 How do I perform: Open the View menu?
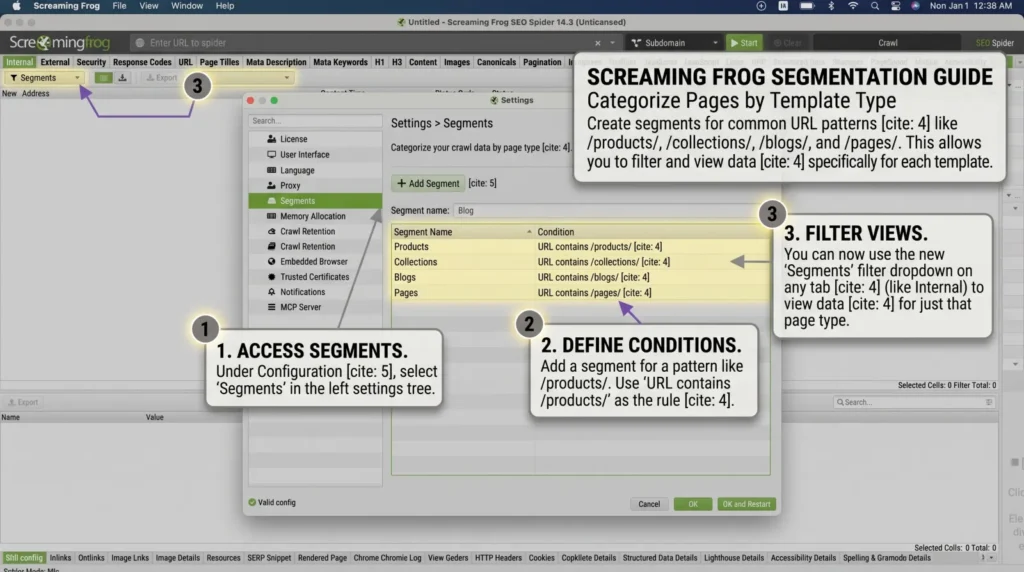tap(148, 6)
